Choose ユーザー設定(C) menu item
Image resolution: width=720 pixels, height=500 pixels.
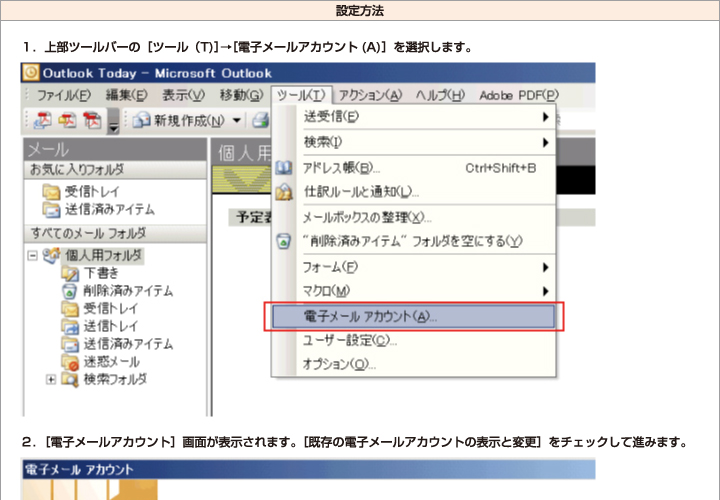pos(413,340)
